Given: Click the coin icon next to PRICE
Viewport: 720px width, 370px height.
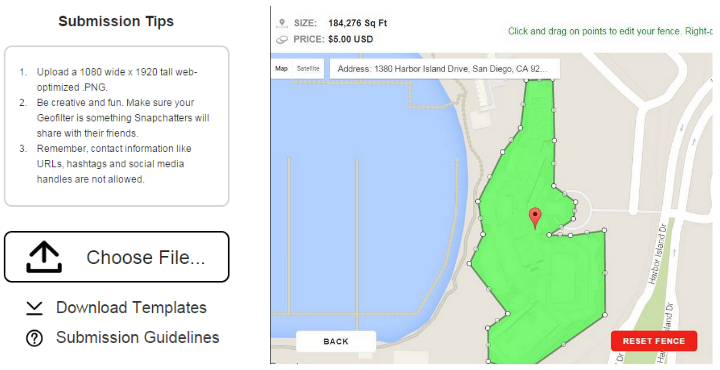Looking at the screenshot, I should [282, 39].
